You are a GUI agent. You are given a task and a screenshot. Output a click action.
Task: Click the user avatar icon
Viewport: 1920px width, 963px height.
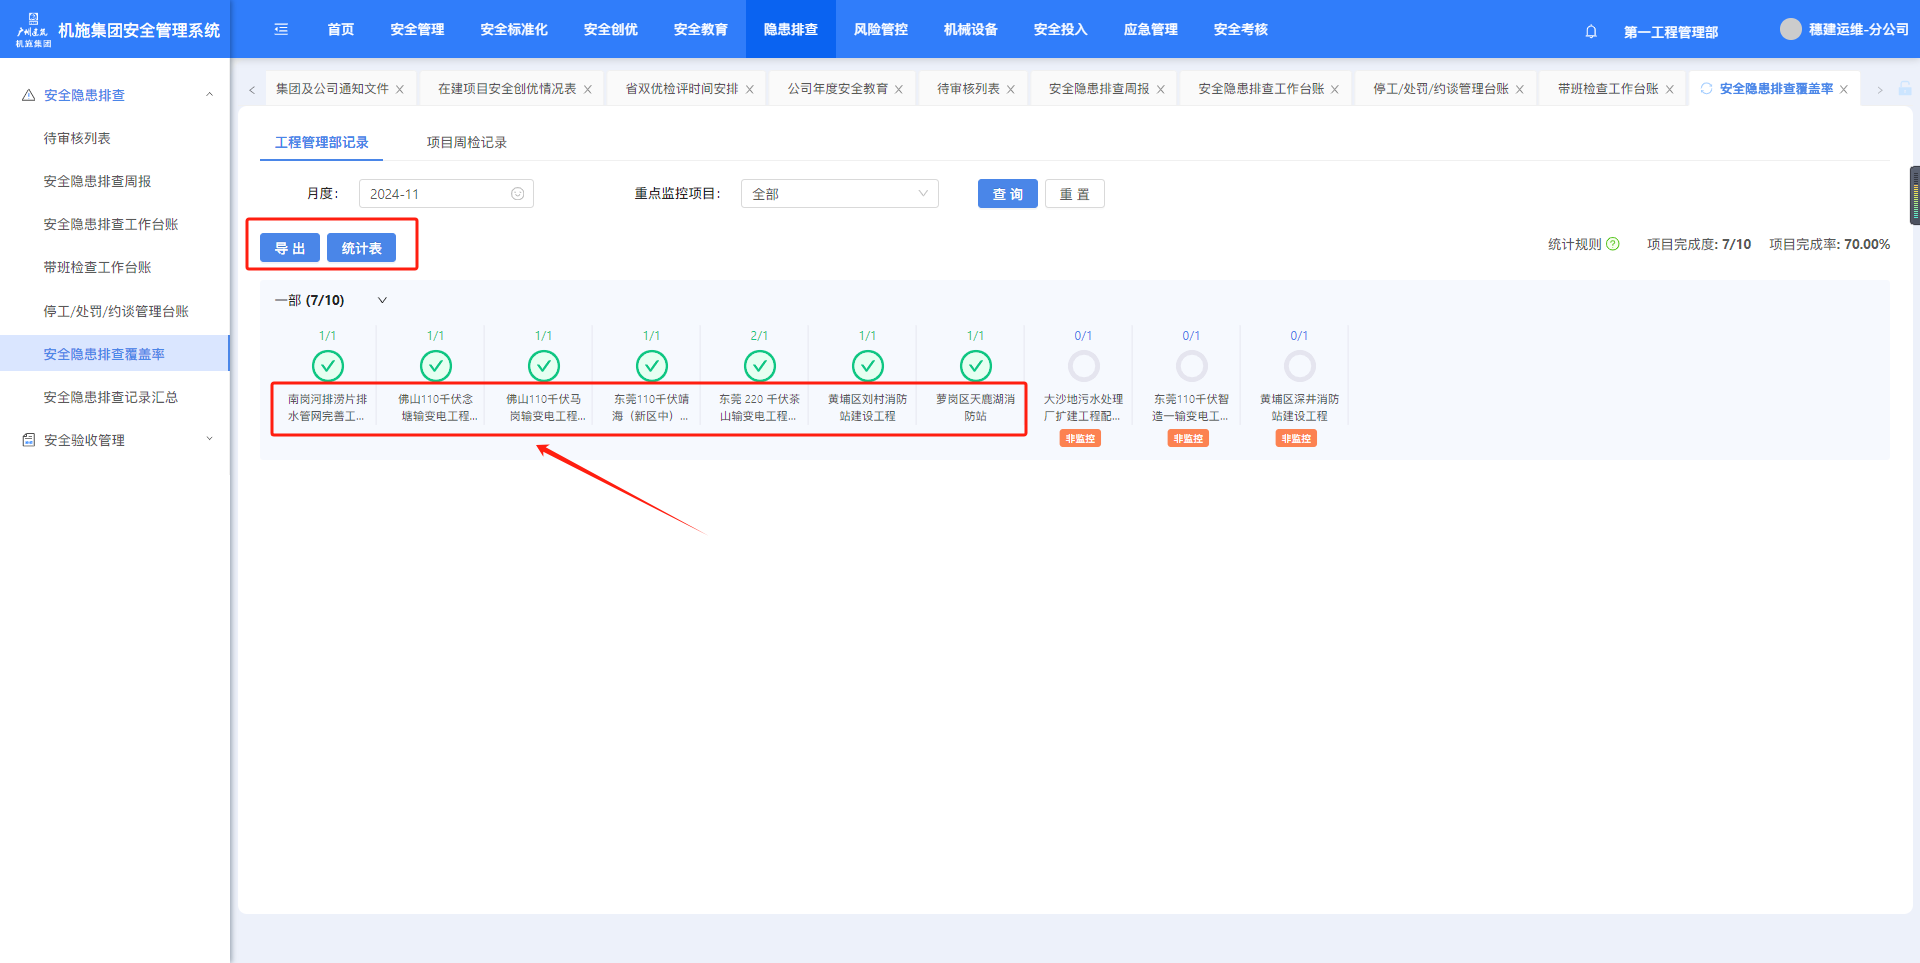pos(1790,30)
